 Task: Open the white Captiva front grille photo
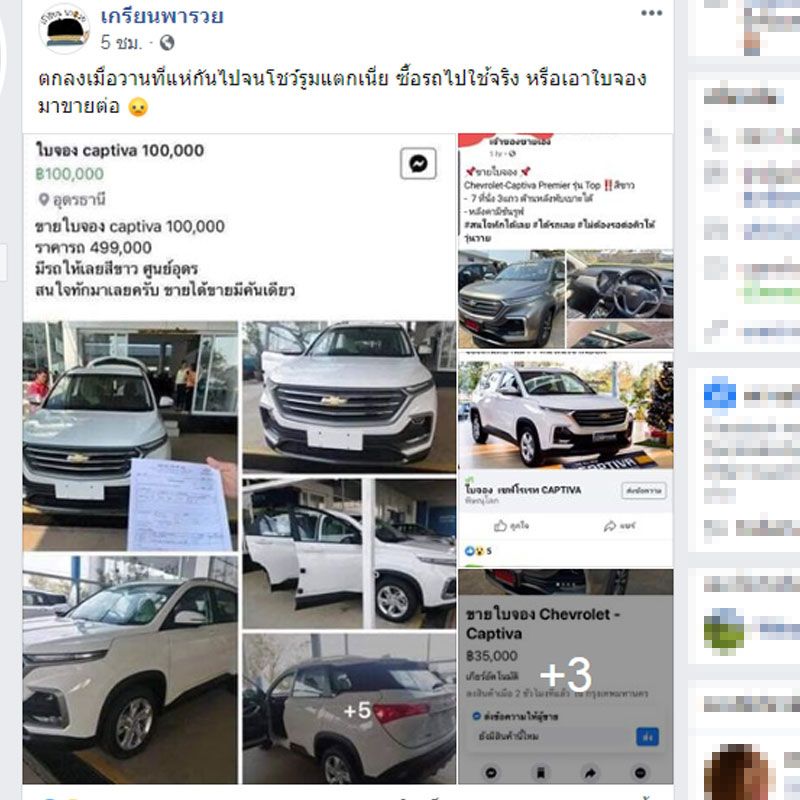[349, 397]
